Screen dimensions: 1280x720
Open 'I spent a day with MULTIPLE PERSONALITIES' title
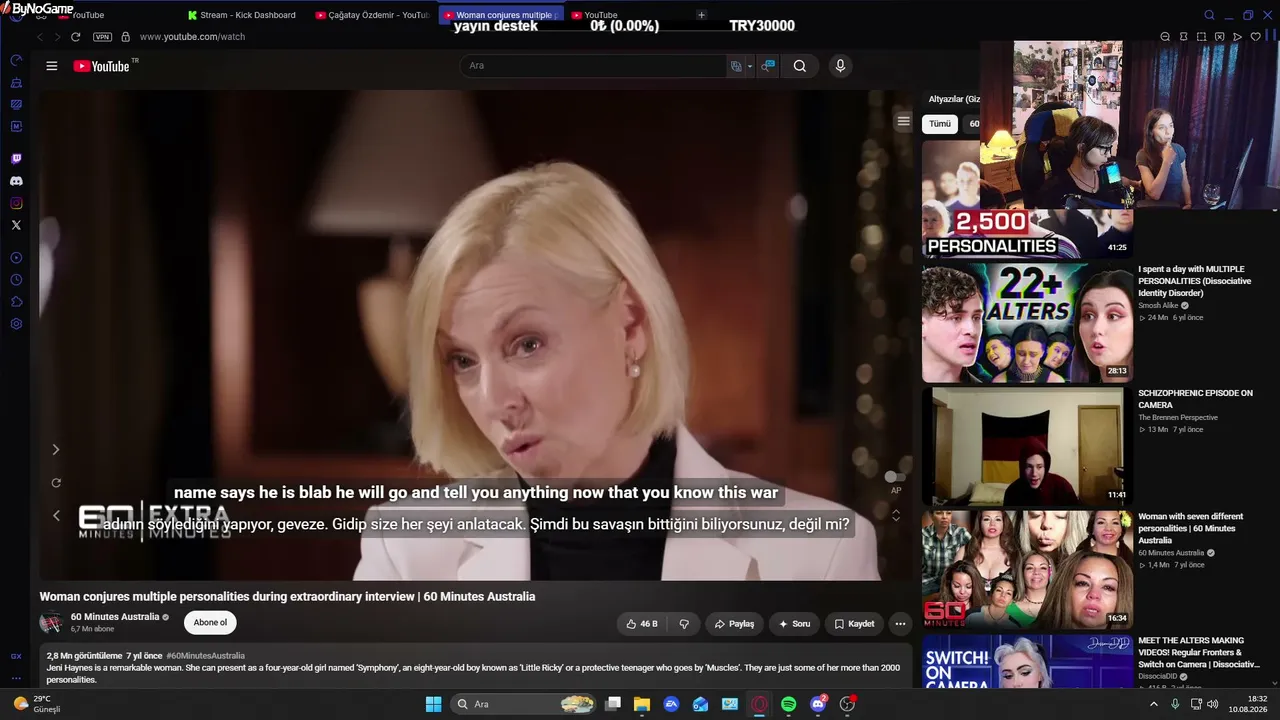1195,281
